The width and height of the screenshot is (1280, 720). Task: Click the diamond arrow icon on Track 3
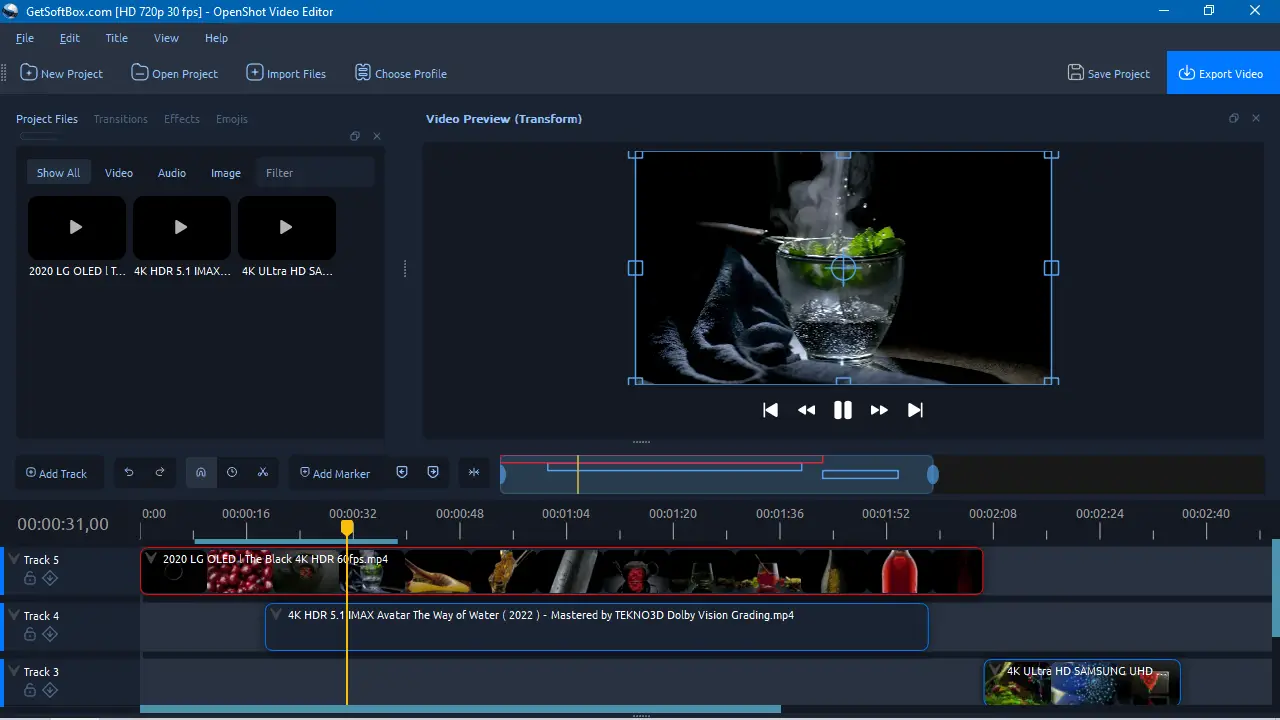(x=50, y=690)
